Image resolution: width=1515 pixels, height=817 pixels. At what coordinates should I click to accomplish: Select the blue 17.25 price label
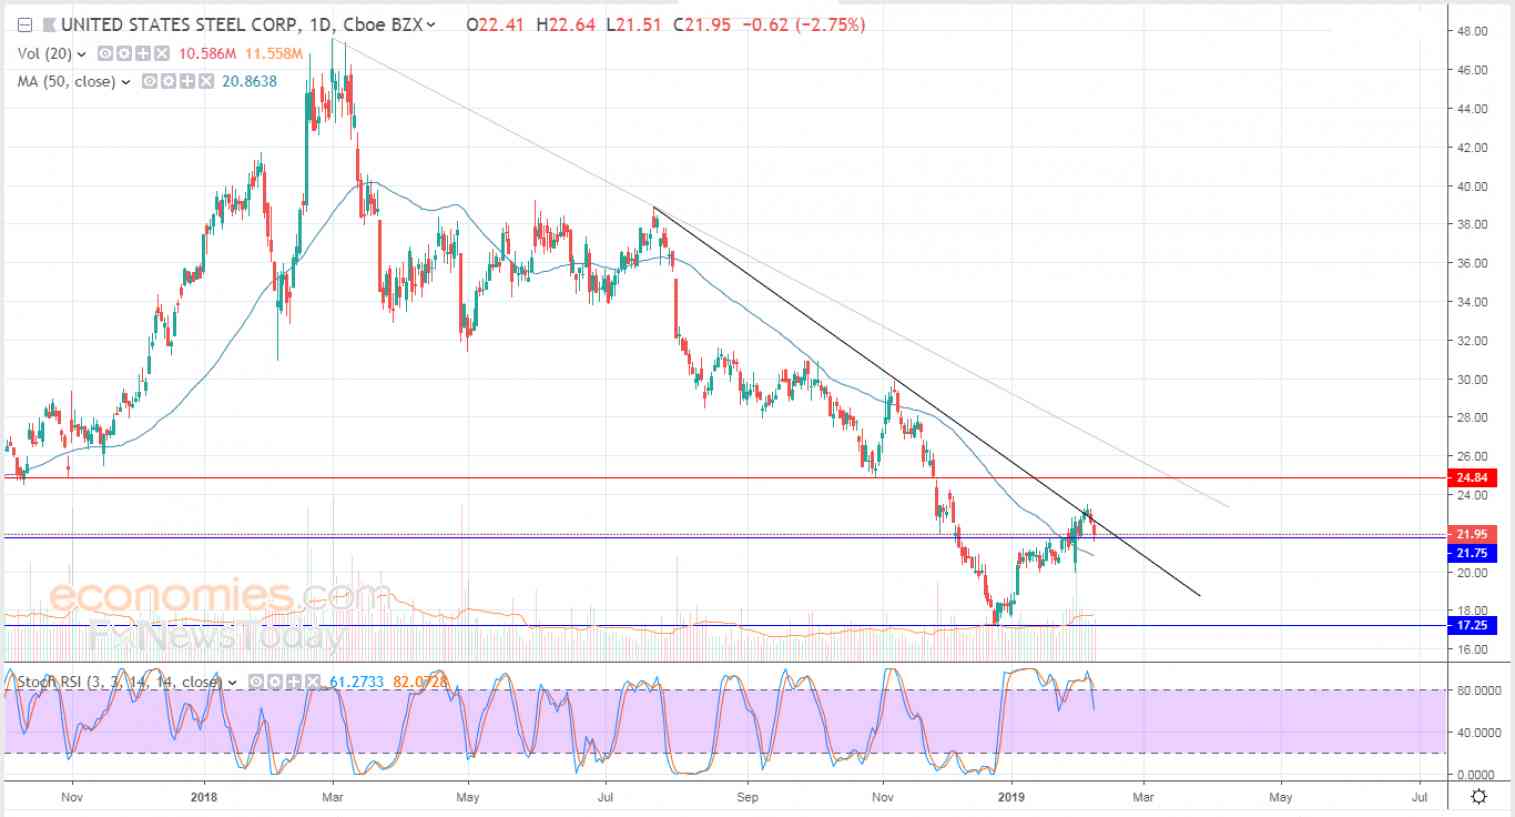point(1471,625)
